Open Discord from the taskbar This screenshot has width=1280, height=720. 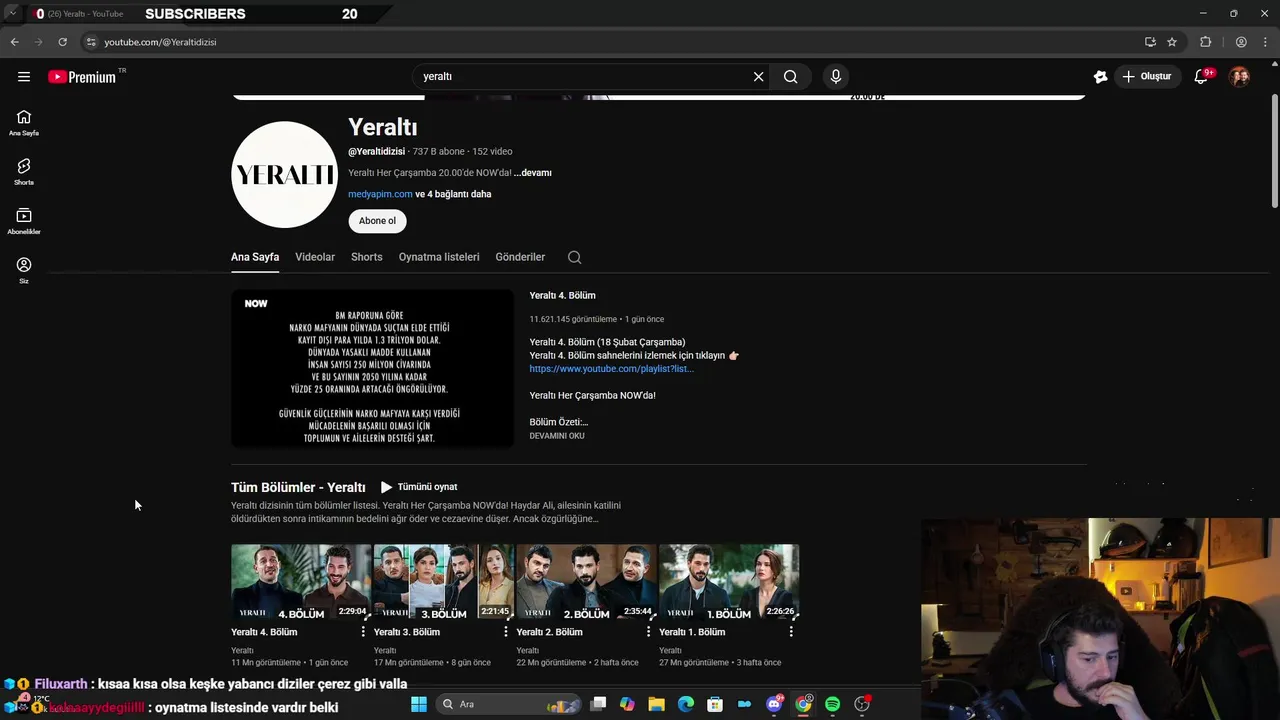coord(773,704)
